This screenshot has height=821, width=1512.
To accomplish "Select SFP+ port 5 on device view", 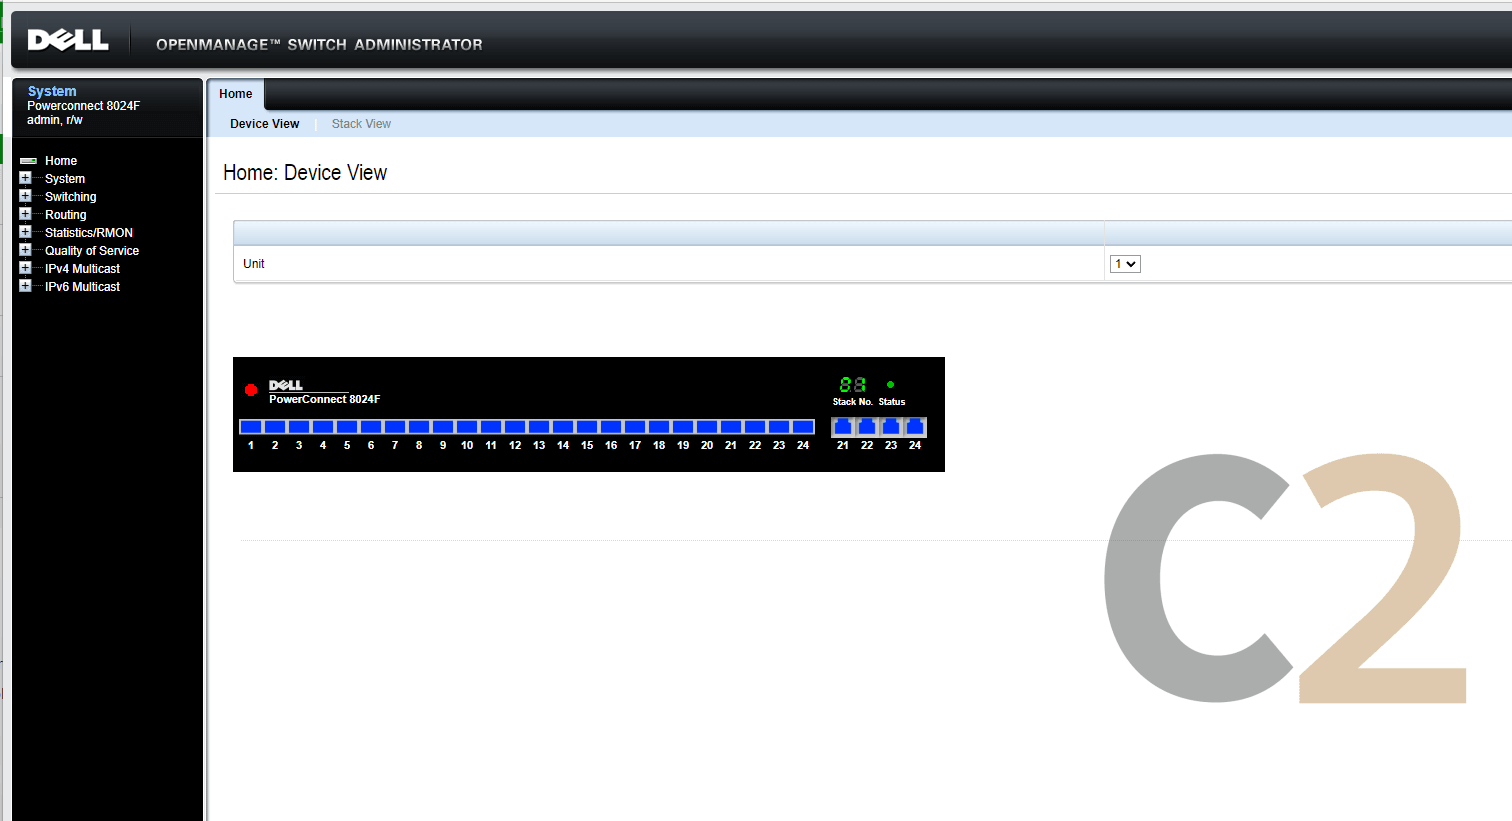I will pos(347,427).
